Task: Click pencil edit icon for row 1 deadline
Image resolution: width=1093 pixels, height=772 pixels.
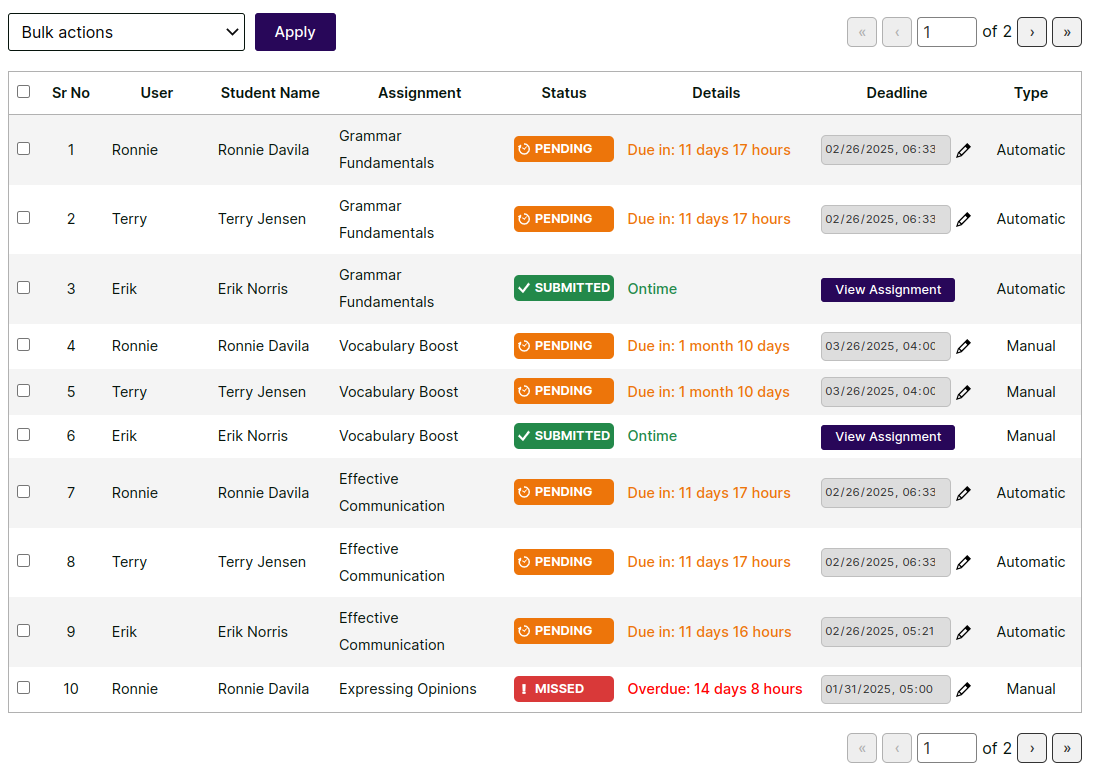Action: point(963,150)
